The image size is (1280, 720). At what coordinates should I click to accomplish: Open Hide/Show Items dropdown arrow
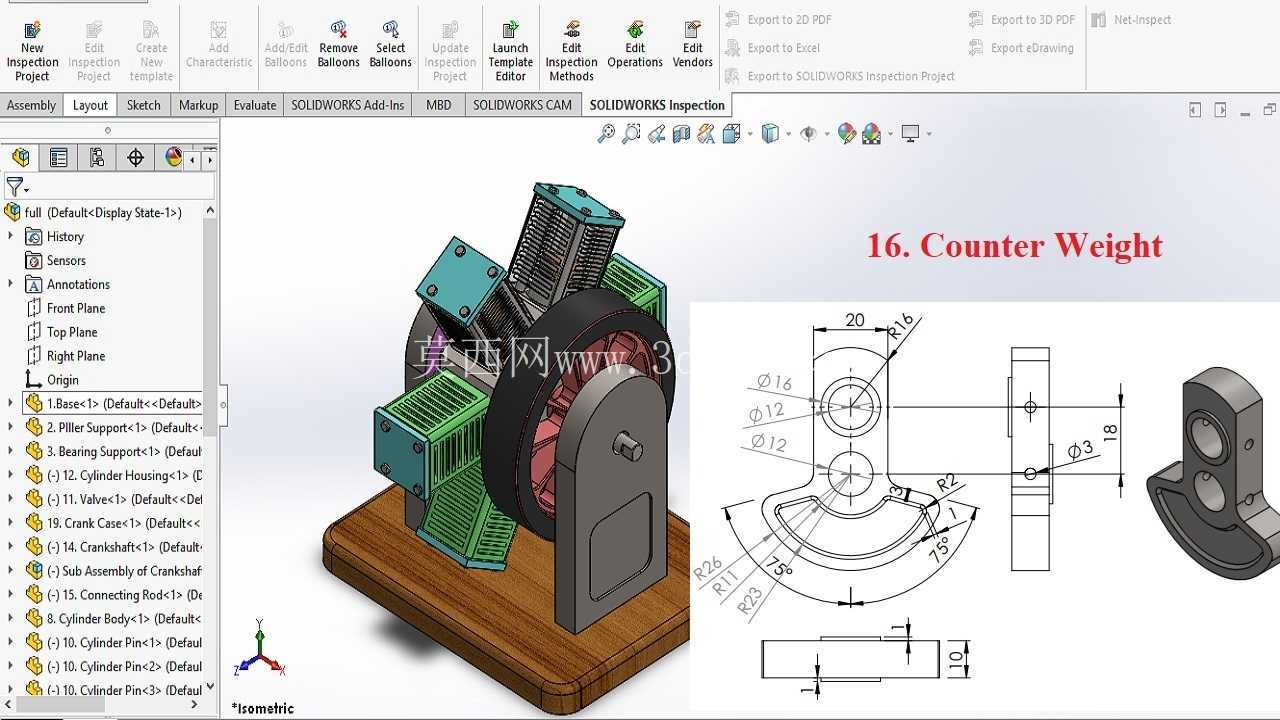pos(826,134)
